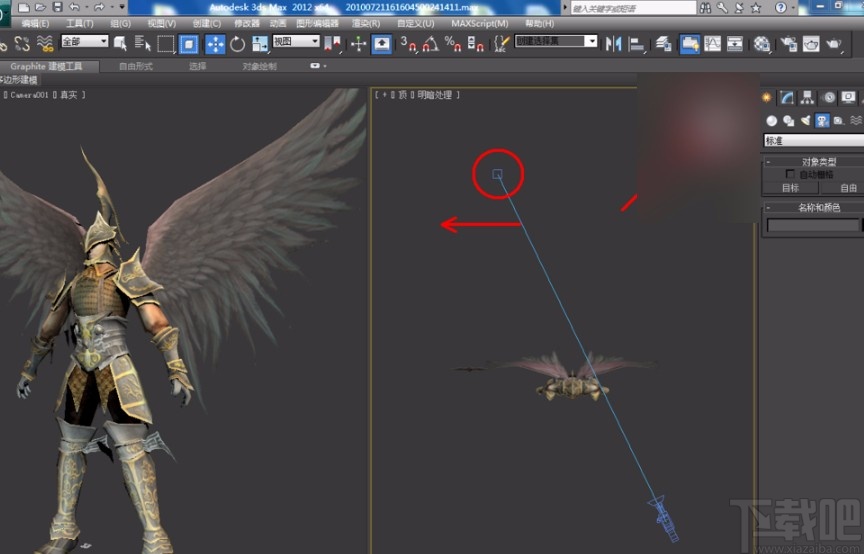
Task: Toggle Window/Crossing selection mode
Action: coord(188,44)
